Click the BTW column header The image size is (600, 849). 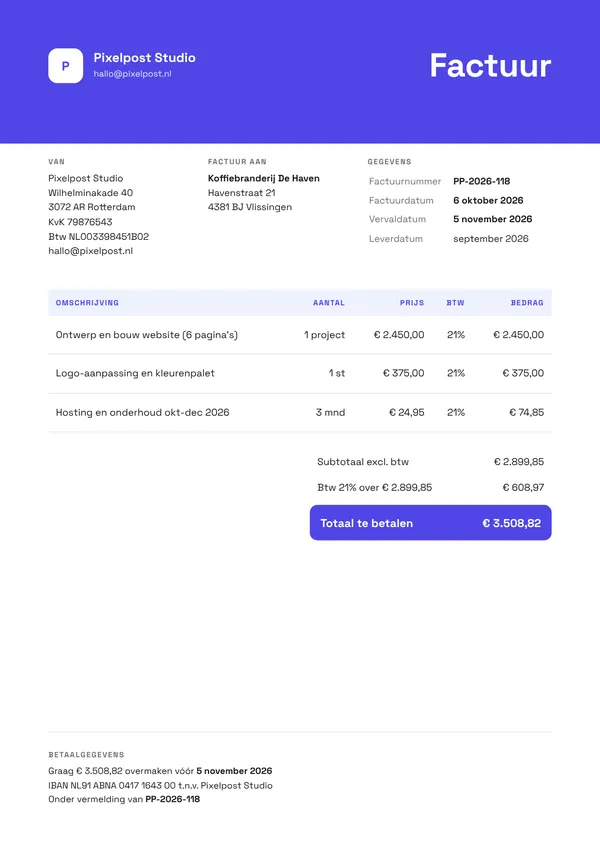(x=455, y=303)
